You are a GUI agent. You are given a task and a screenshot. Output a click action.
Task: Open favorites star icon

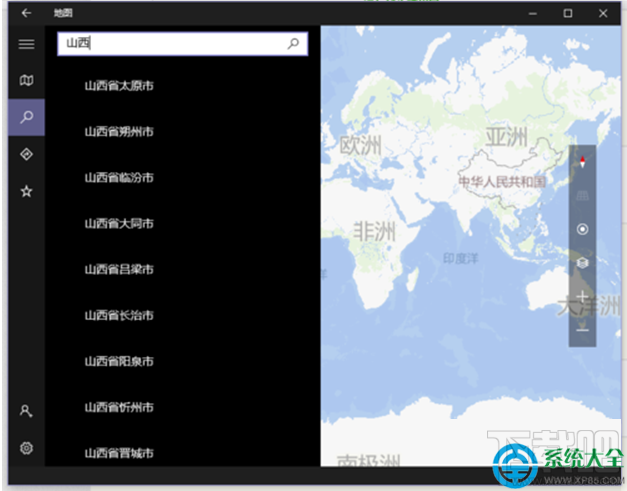click(x=26, y=192)
